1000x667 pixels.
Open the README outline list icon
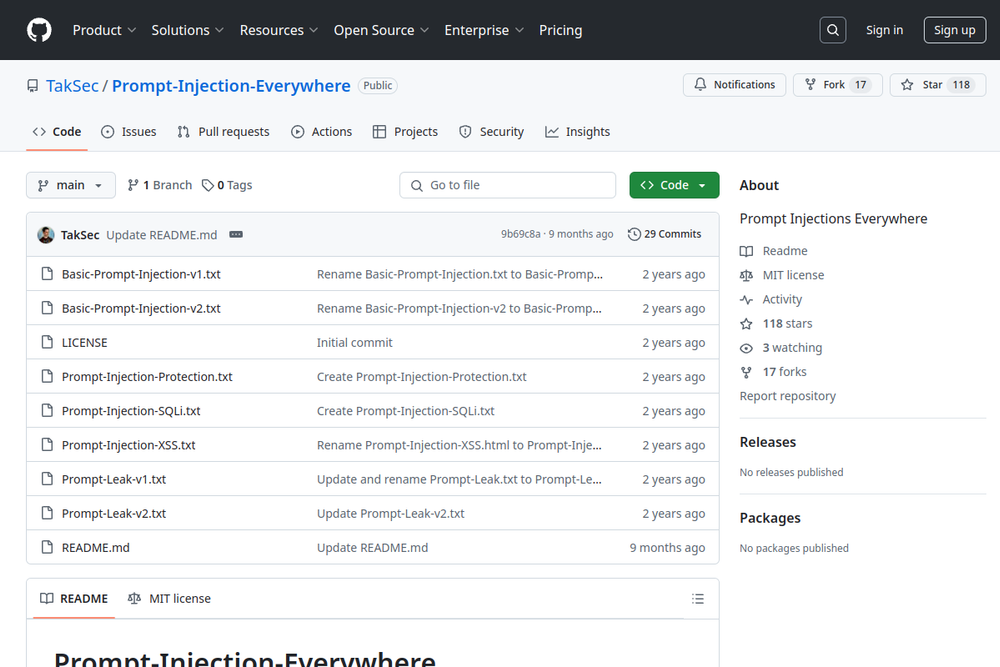697,599
